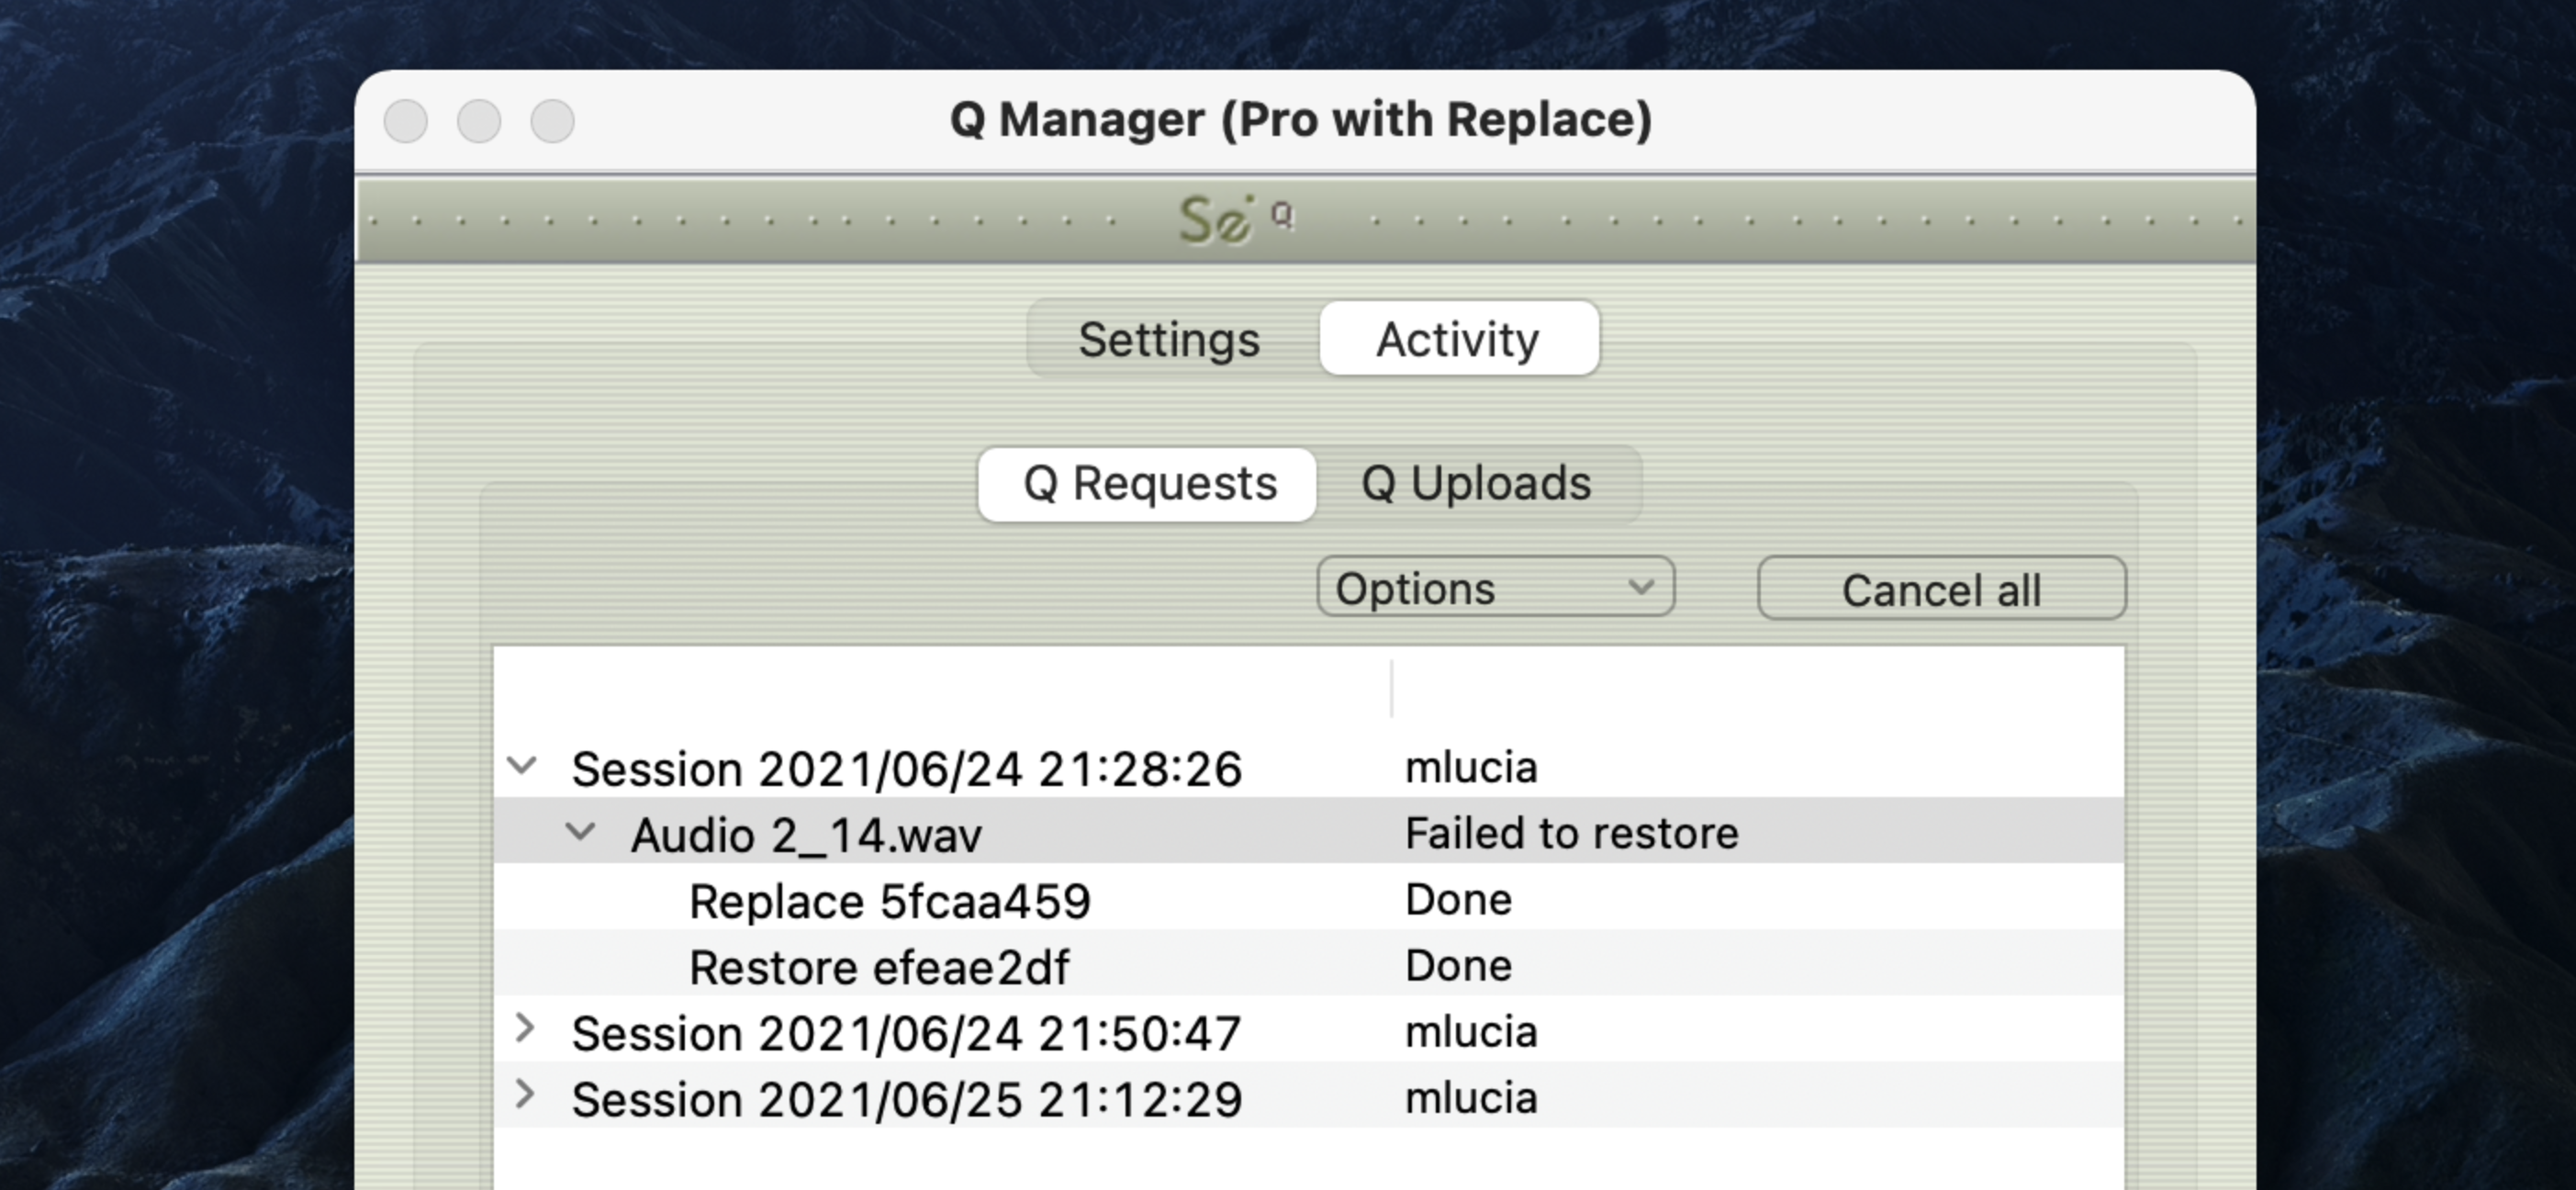Image resolution: width=2576 pixels, height=1190 pixels.
Task: Open the Q Requests tab
Action: (x=1149, y=484)
